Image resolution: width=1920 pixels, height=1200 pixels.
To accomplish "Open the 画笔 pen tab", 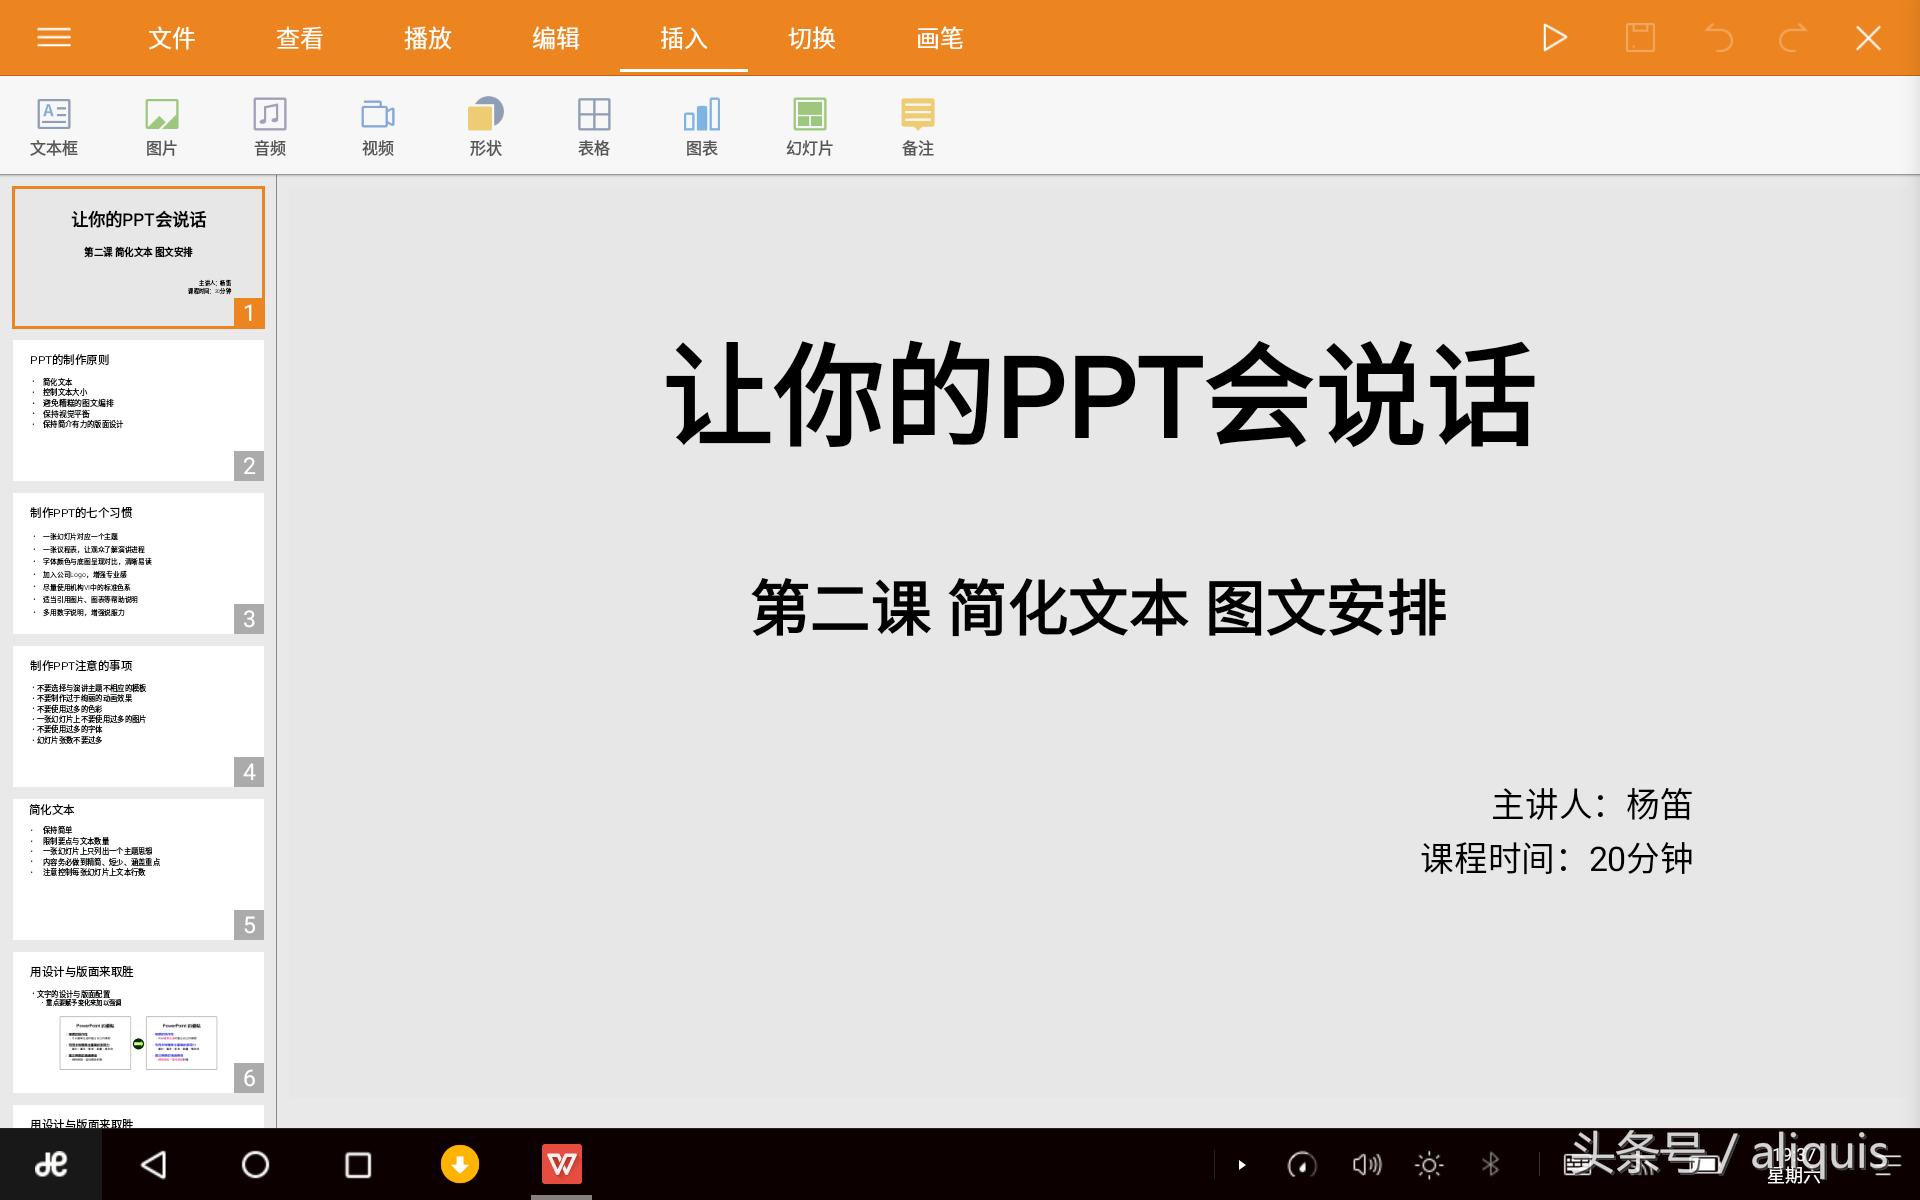I will click(x=939, y=38).
